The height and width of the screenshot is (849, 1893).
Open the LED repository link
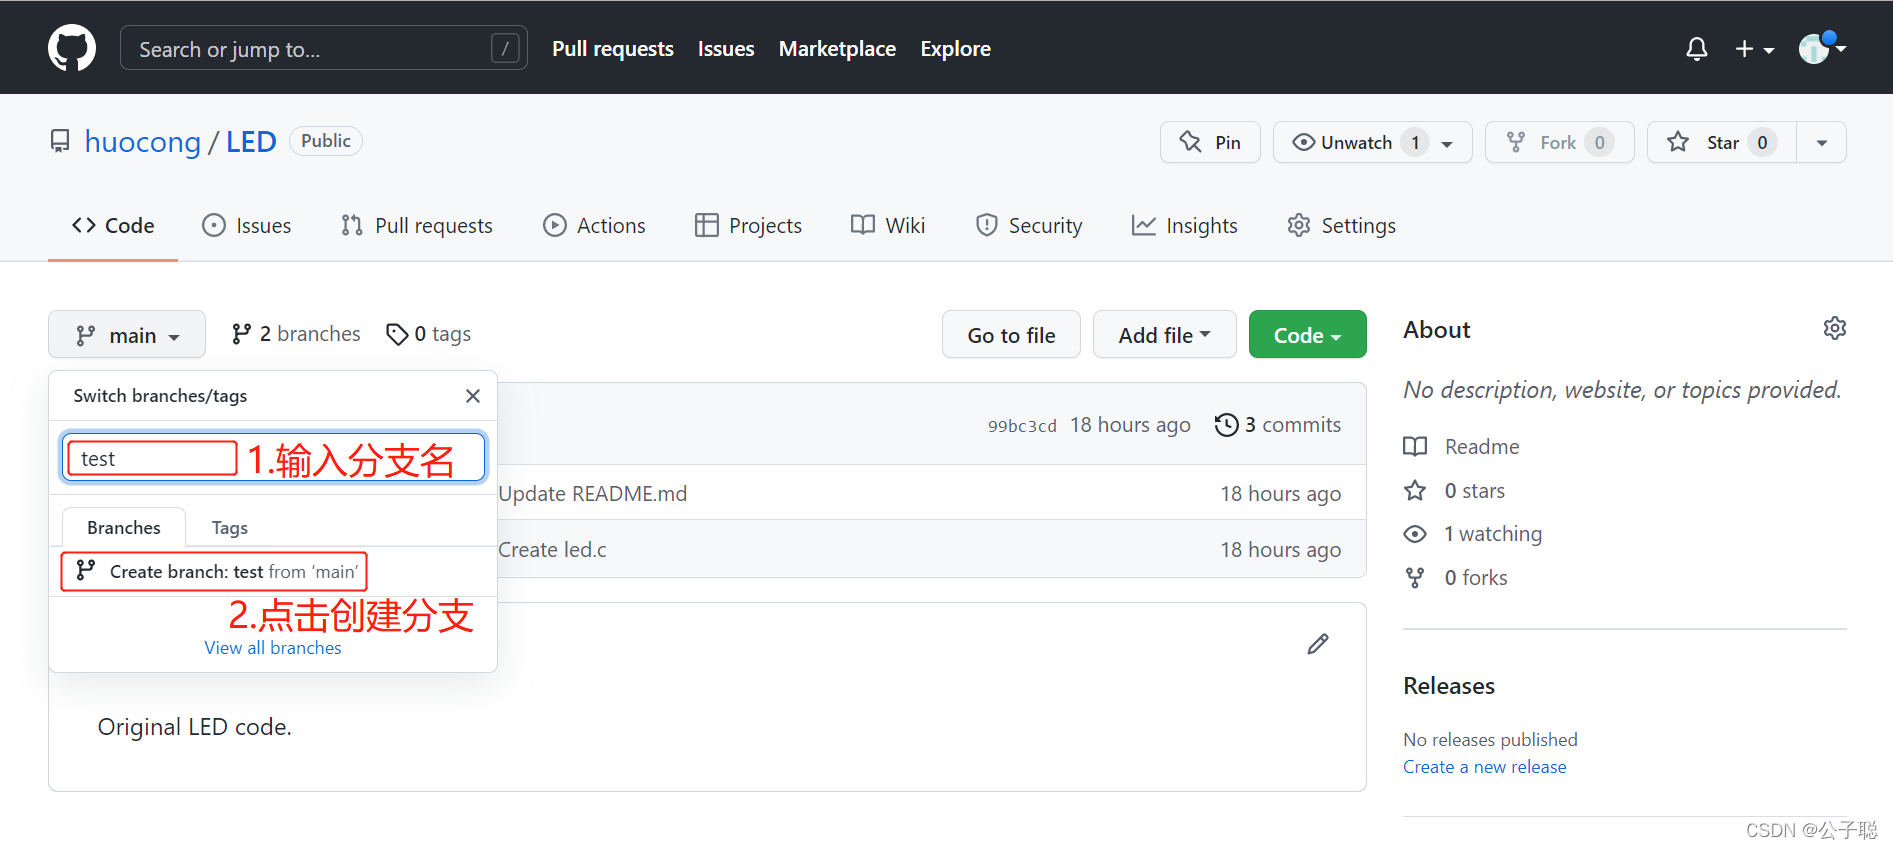tap(251, 141)
